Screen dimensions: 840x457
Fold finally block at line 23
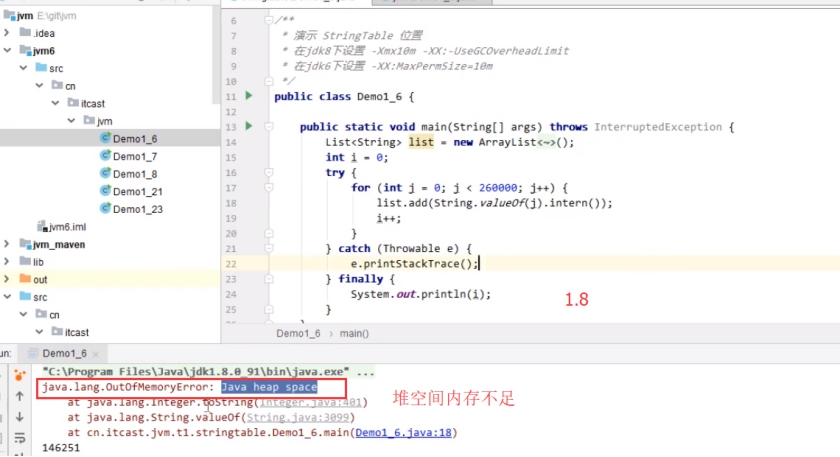(268, 279)
